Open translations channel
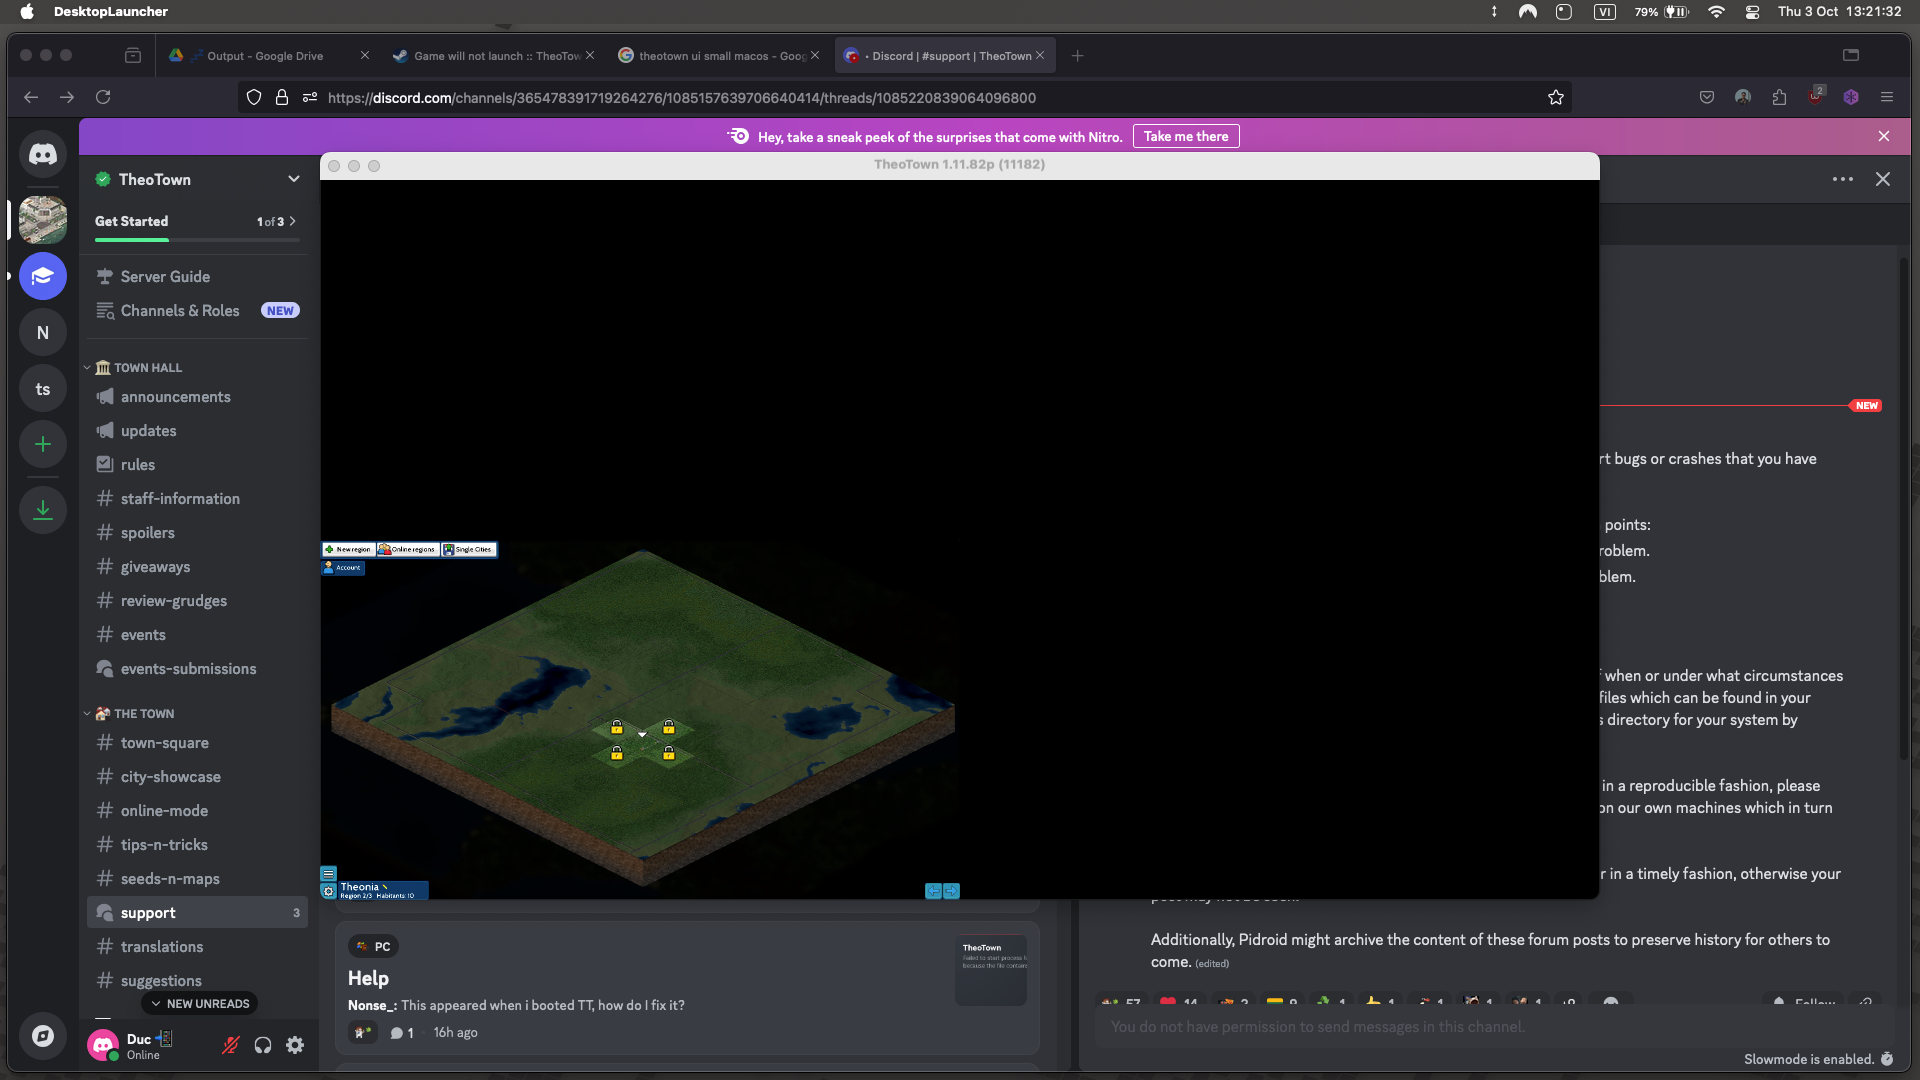 (197, 946)
